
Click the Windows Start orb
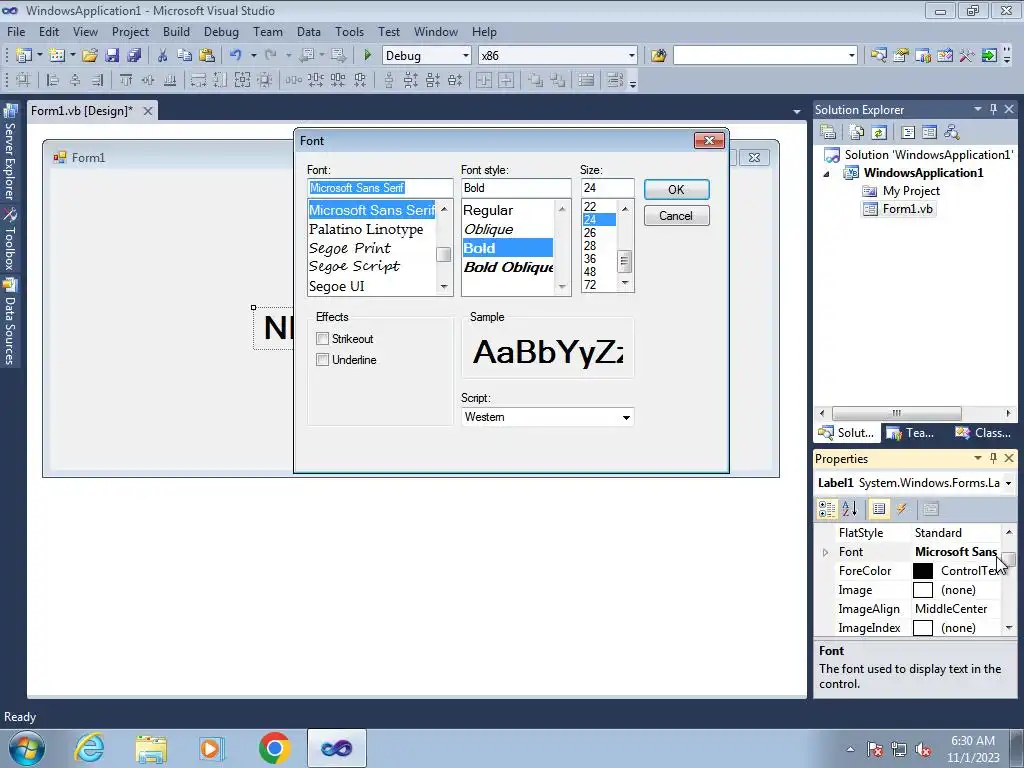pos(27,748)
